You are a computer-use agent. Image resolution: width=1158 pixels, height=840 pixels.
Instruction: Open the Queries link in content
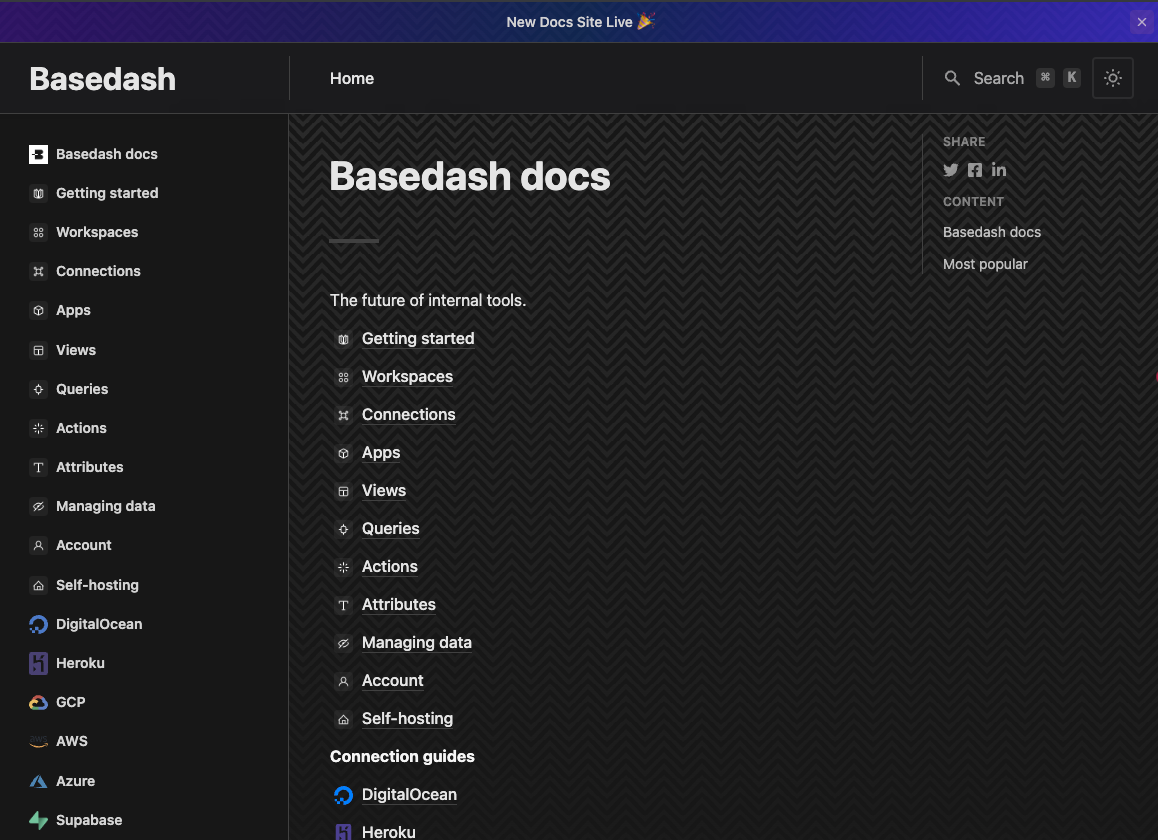(x=391, y=528)
